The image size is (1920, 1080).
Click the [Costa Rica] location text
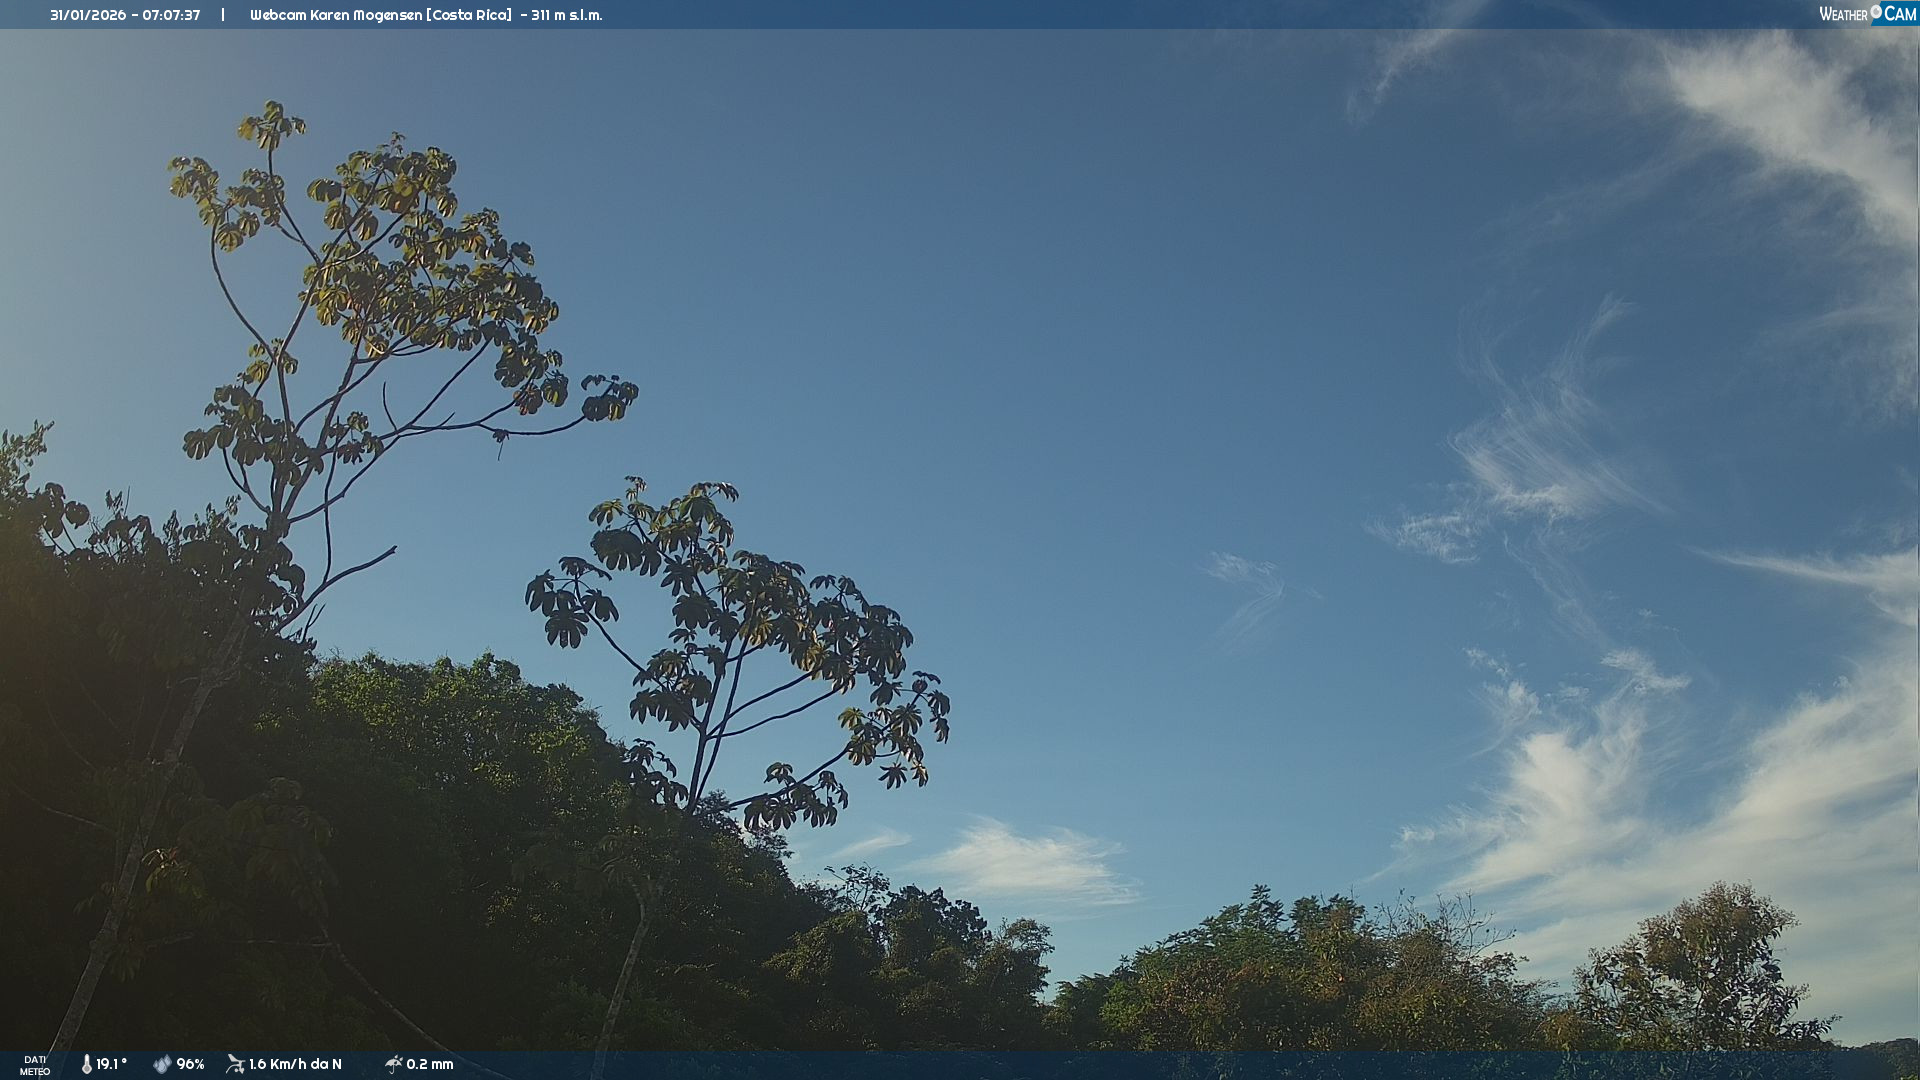tap(470, 15)
